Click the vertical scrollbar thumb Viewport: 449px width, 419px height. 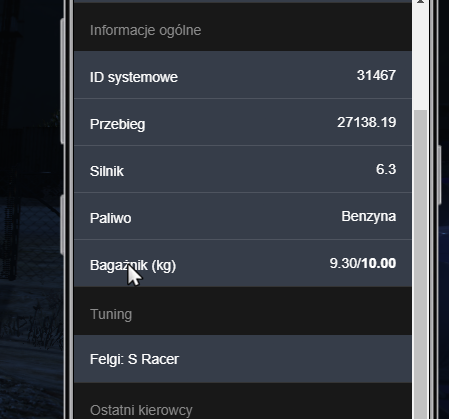click(420, 264)
